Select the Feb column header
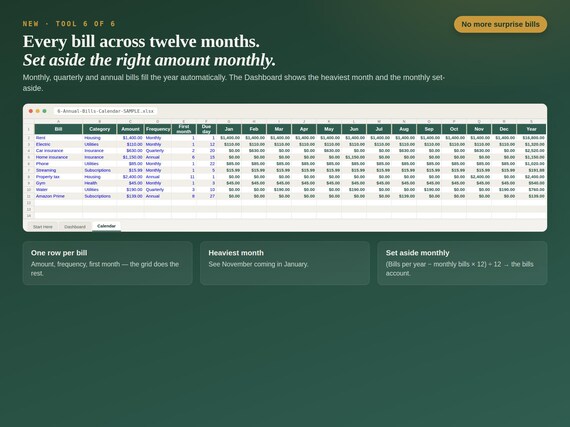 pyautogui.click(x=254, y=129)
